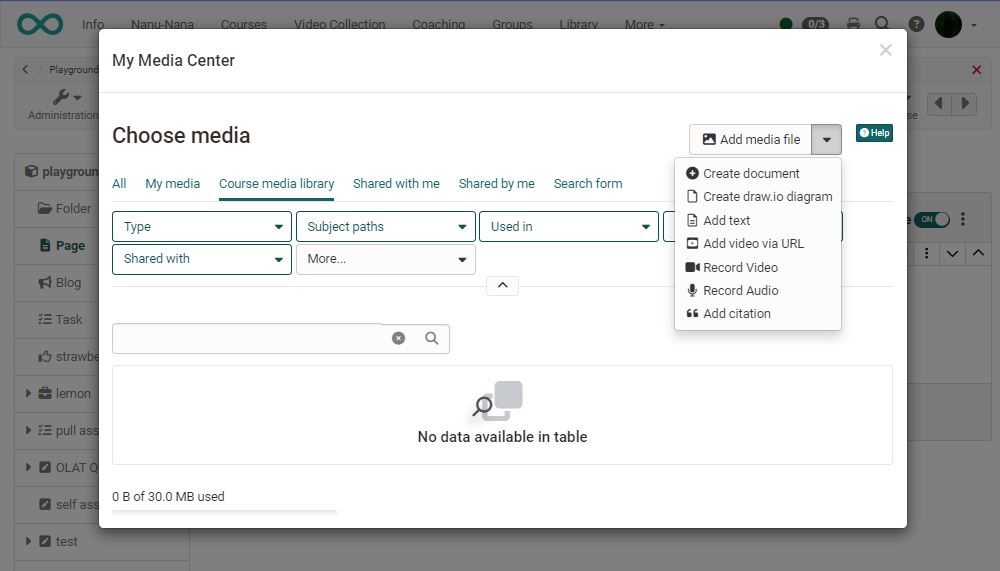The width and height of the screenshot is (1000, 571).
Task: Click the Create document plus icon
Action: 692,173
